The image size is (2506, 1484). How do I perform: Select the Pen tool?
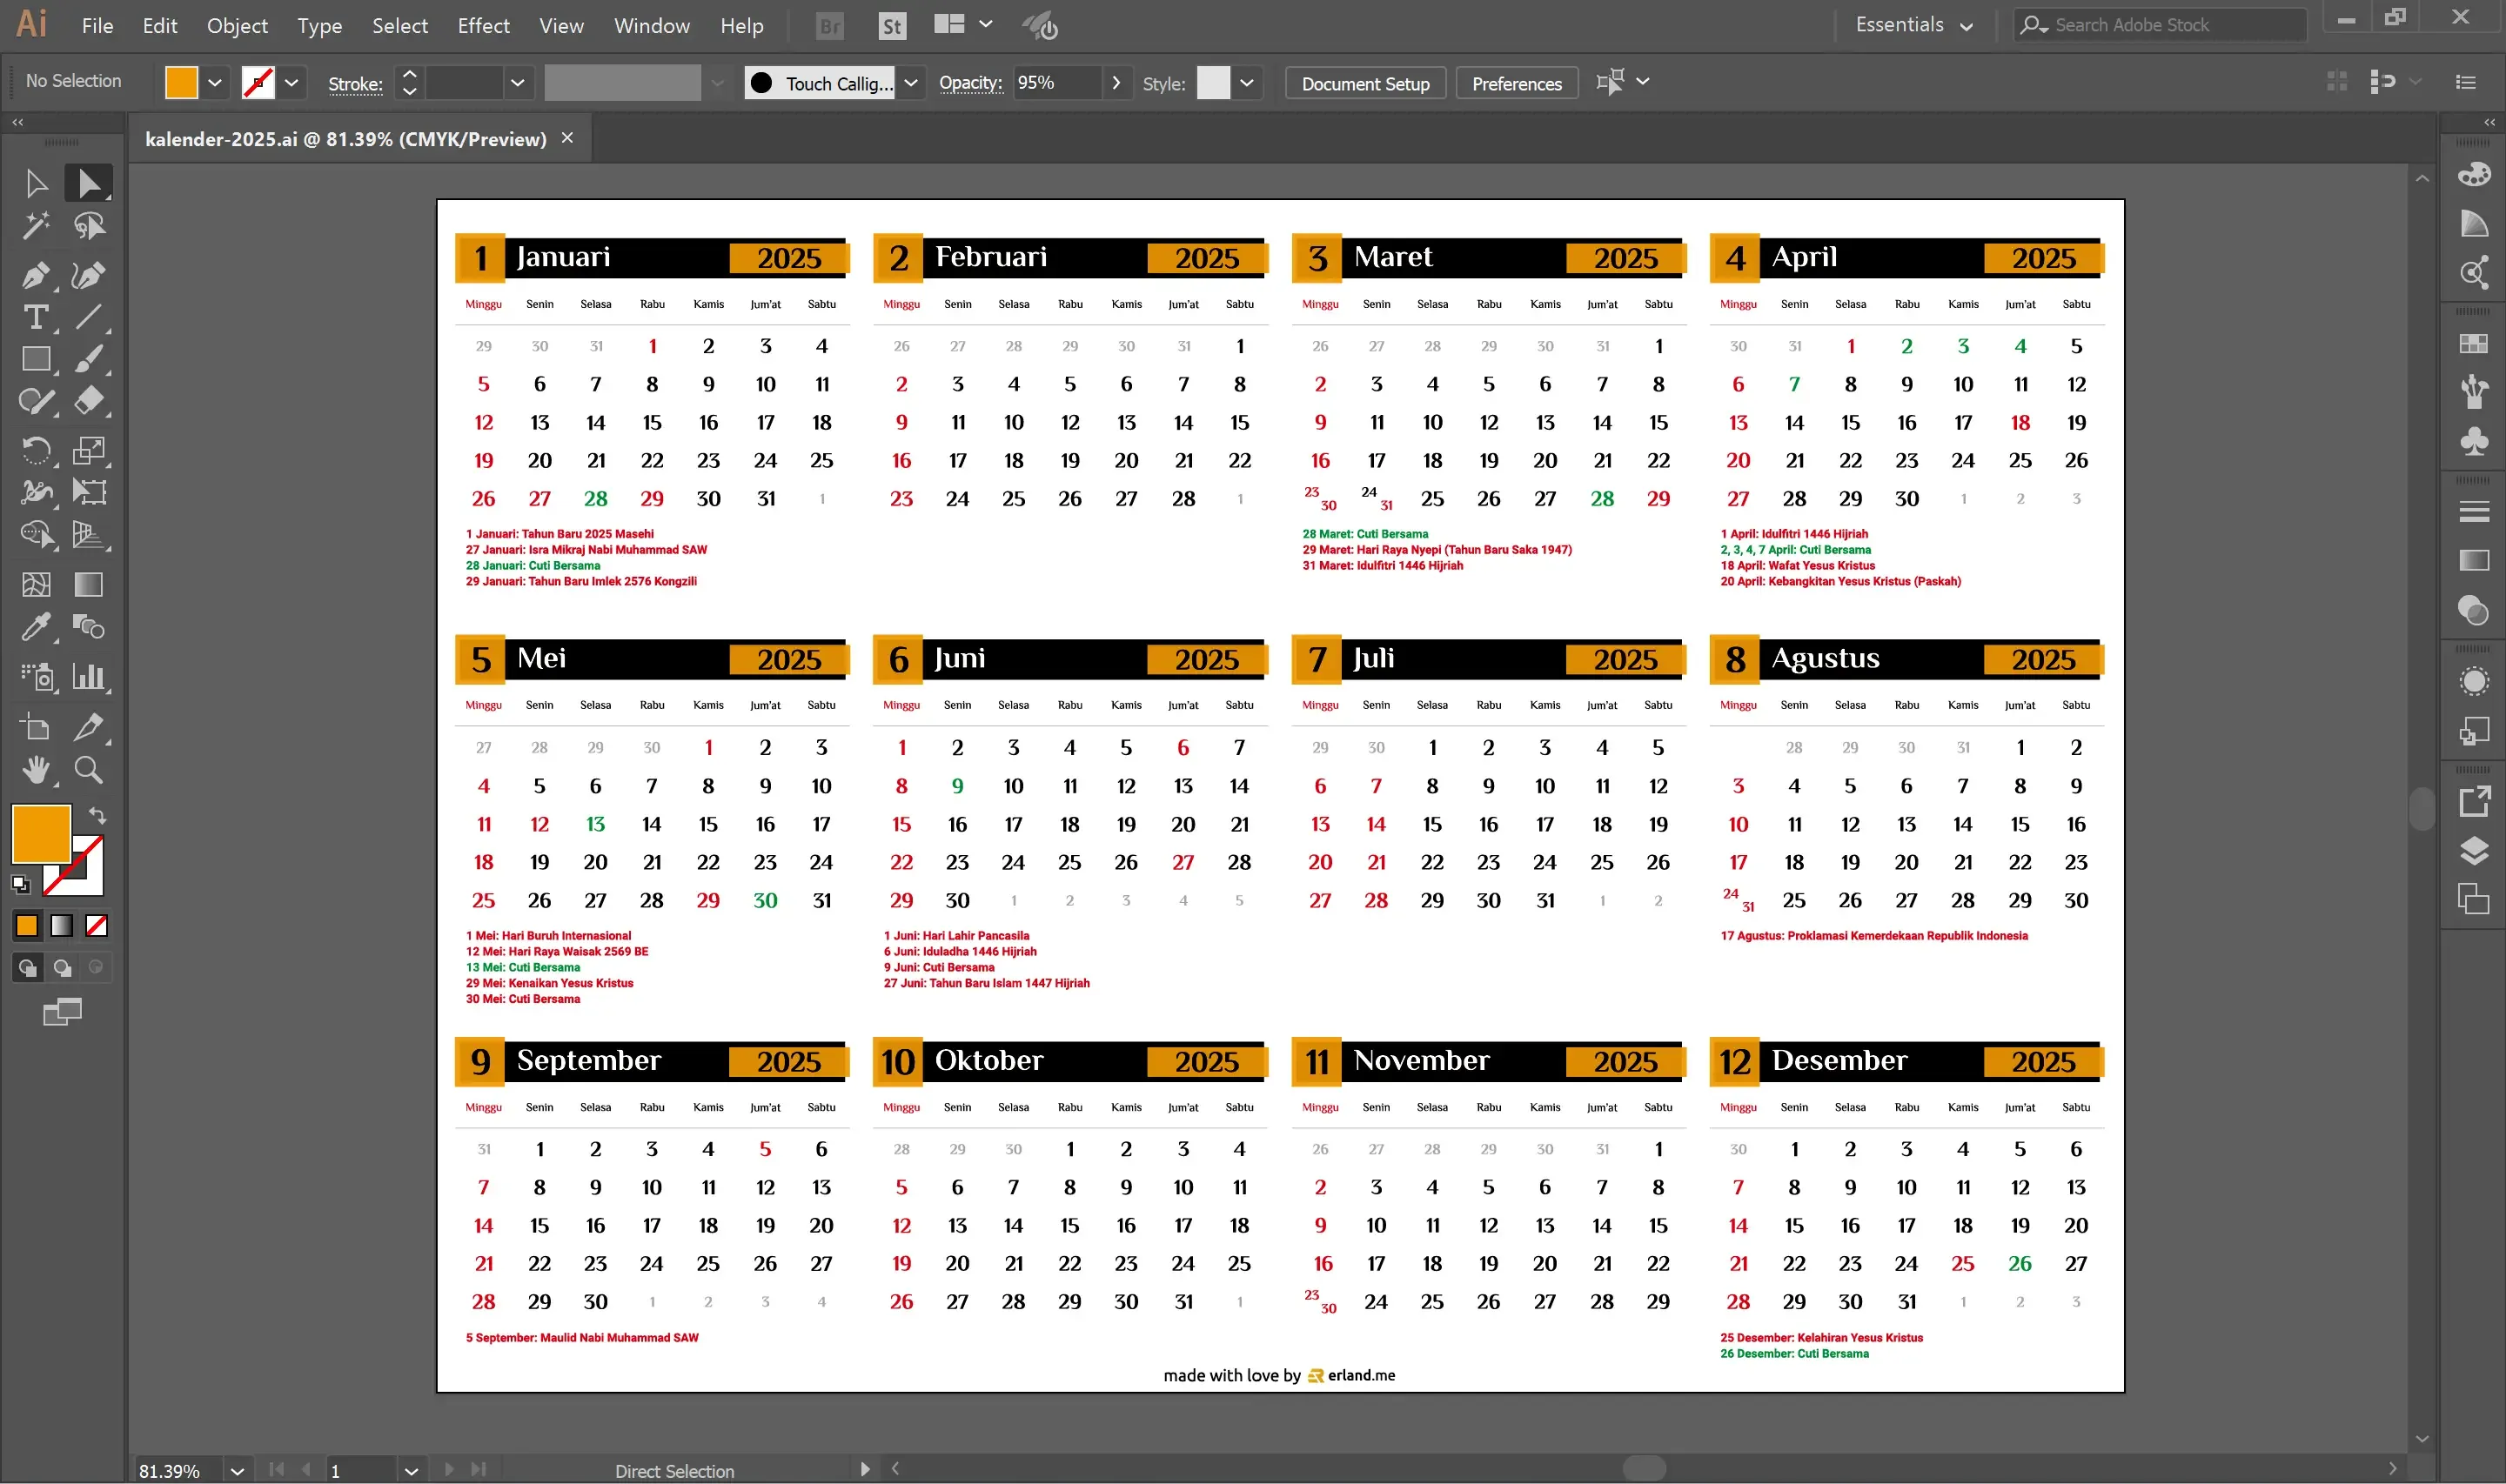pyautogui.click(x=36, y=275)
